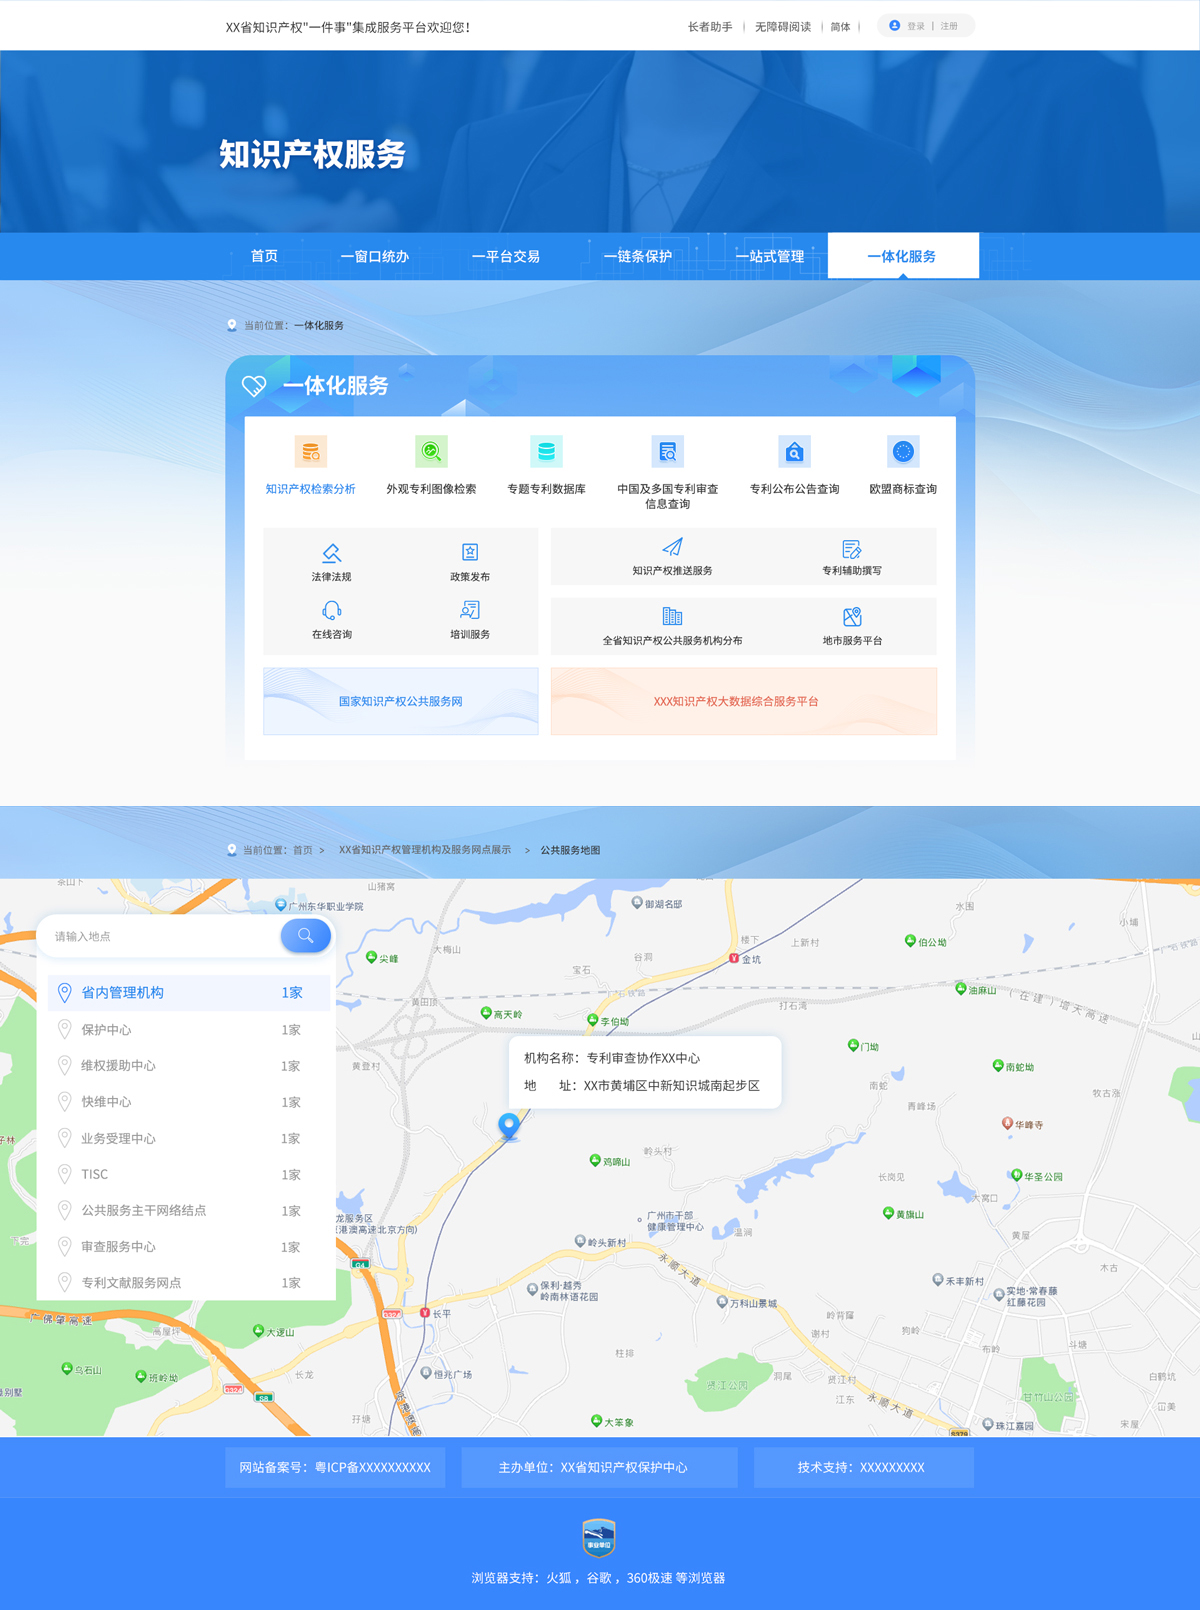
Task: Select 公共服务主干网络结点 in the list
Action: click(189, 1210)
